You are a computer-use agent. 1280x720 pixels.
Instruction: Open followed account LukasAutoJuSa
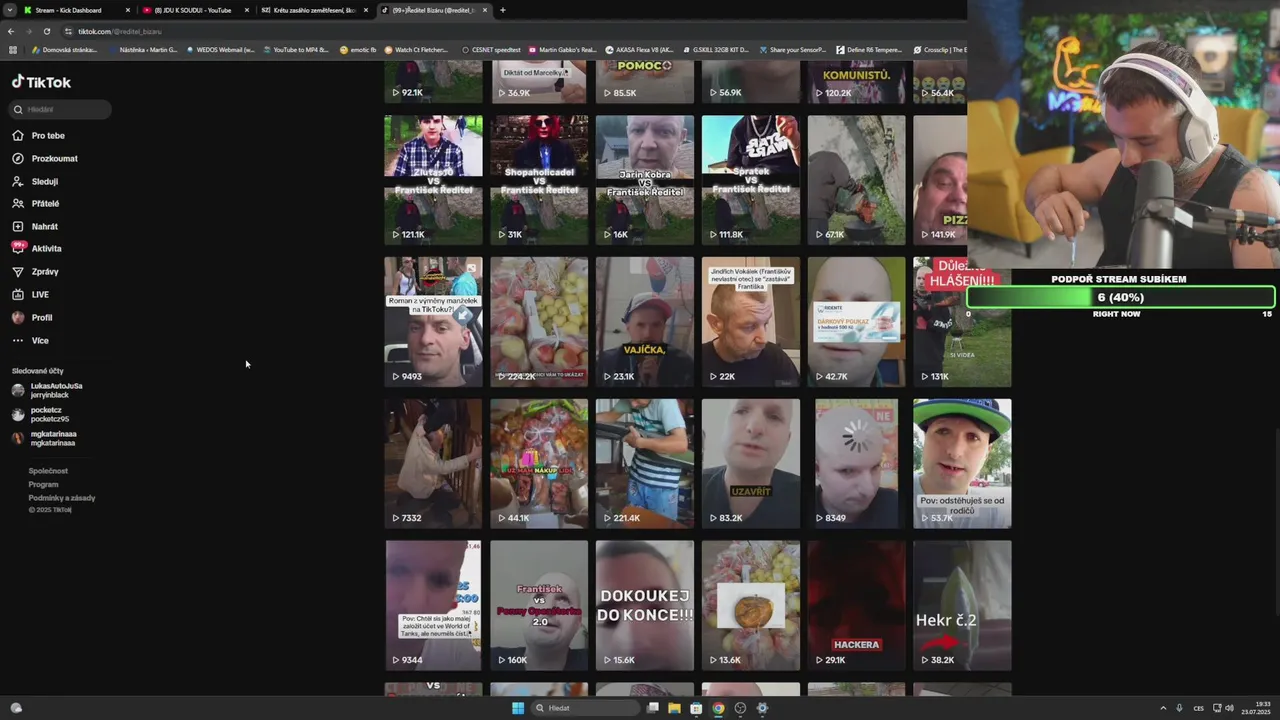pyautogui.click(x=48, y=390)
